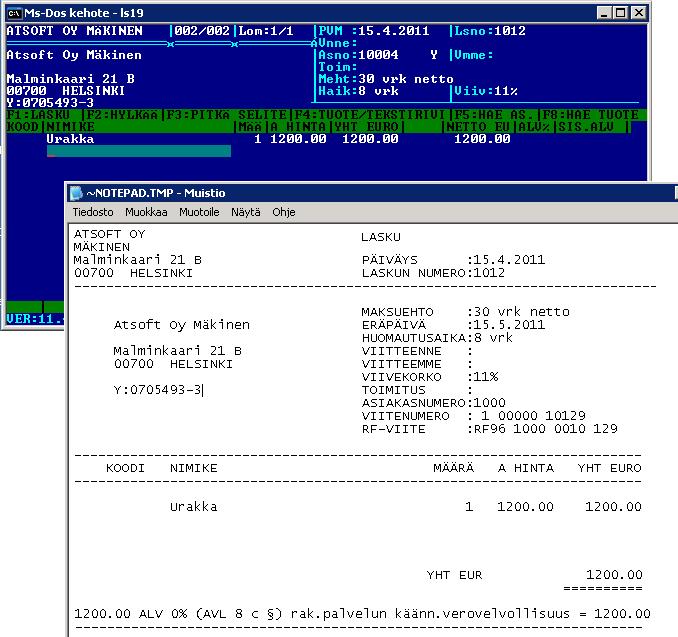Click recipient name Atsoft Oy Mäkinen in Muistio
Screen dimensions: 678x637
182,325
